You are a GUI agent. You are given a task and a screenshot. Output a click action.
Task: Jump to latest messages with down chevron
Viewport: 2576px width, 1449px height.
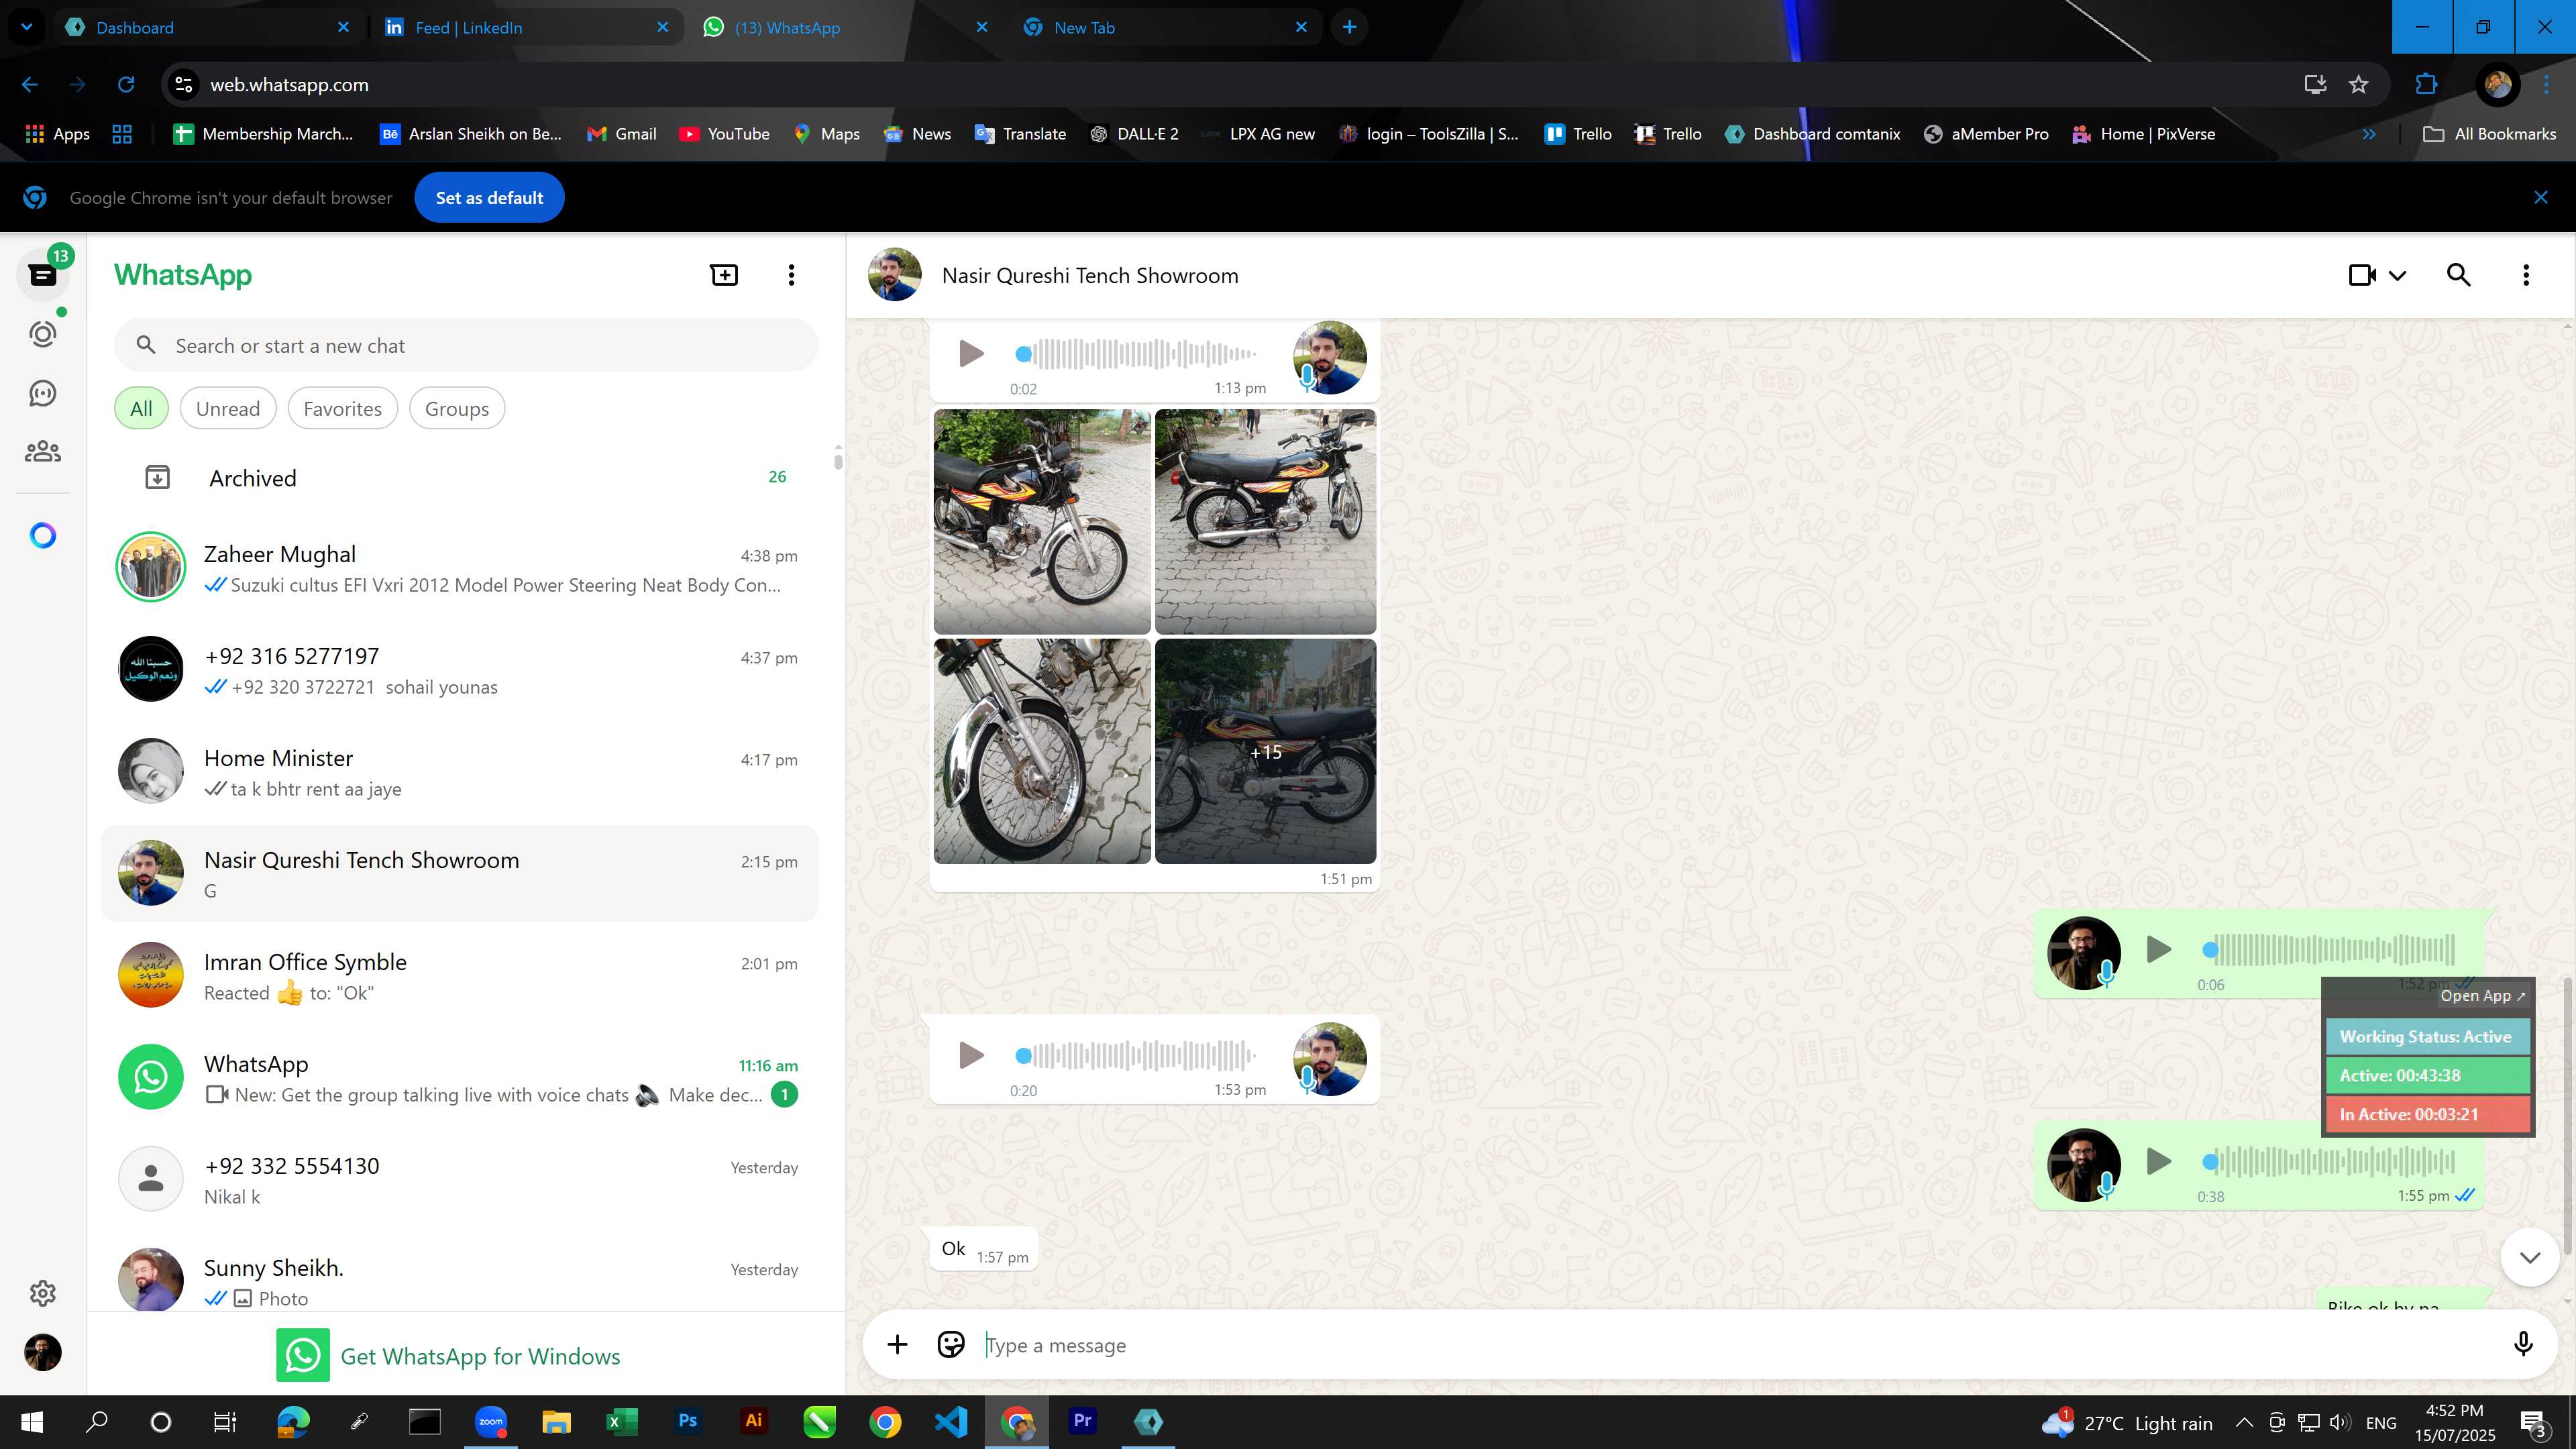[2529, 1258]
